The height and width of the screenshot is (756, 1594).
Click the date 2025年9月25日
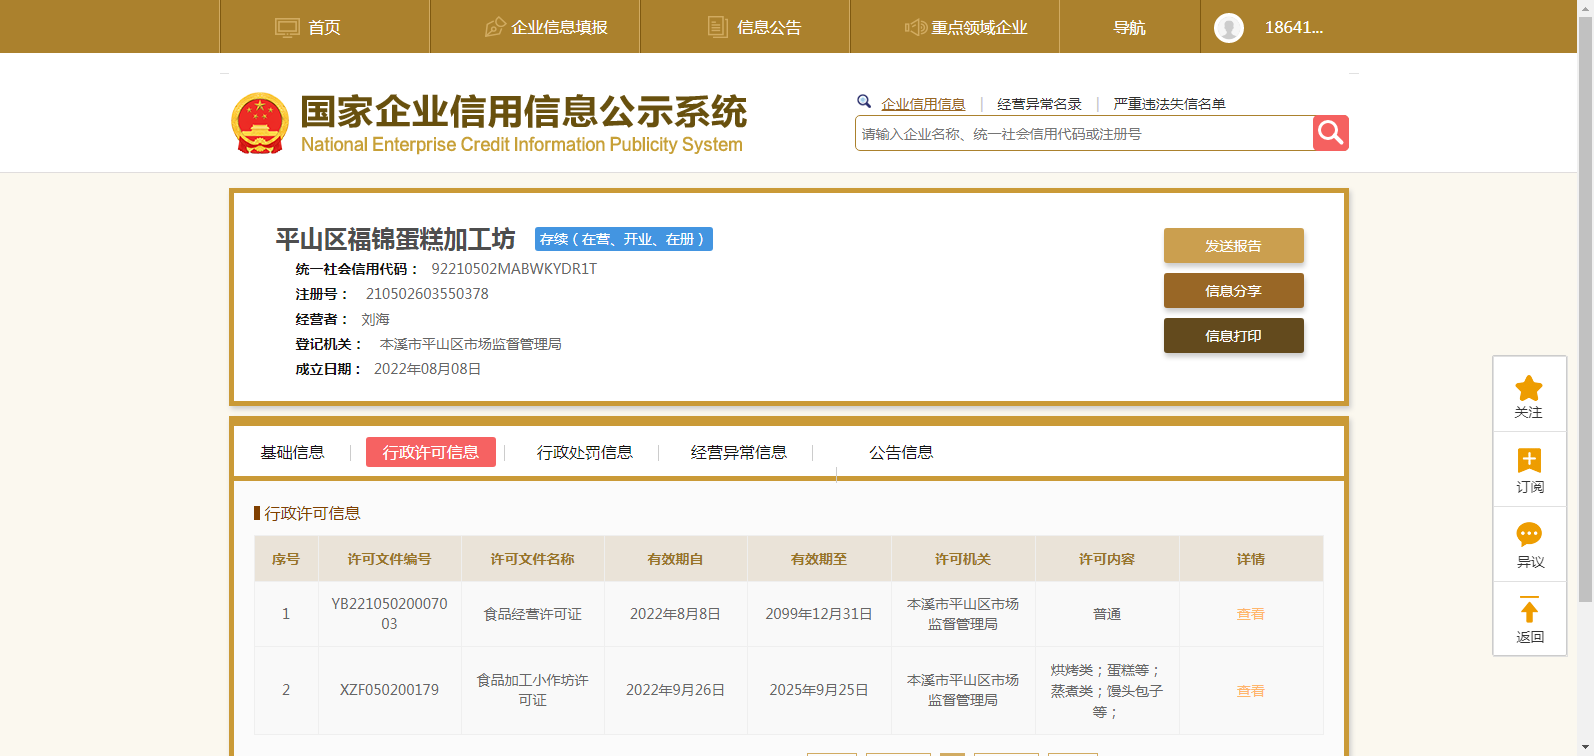[819, 690]
